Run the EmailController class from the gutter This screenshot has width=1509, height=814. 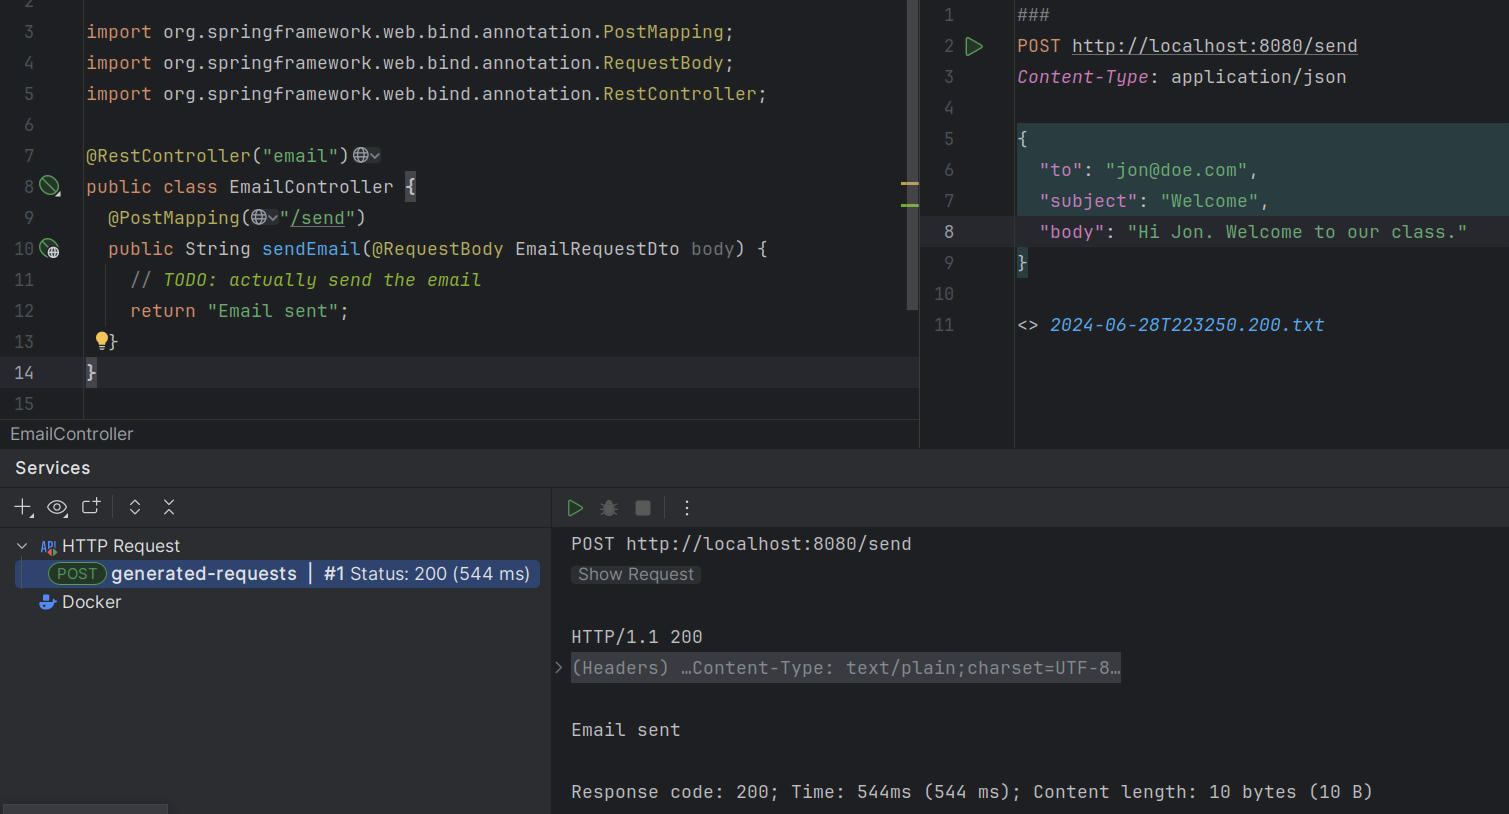pyautogui.click(x=50, y=186)
